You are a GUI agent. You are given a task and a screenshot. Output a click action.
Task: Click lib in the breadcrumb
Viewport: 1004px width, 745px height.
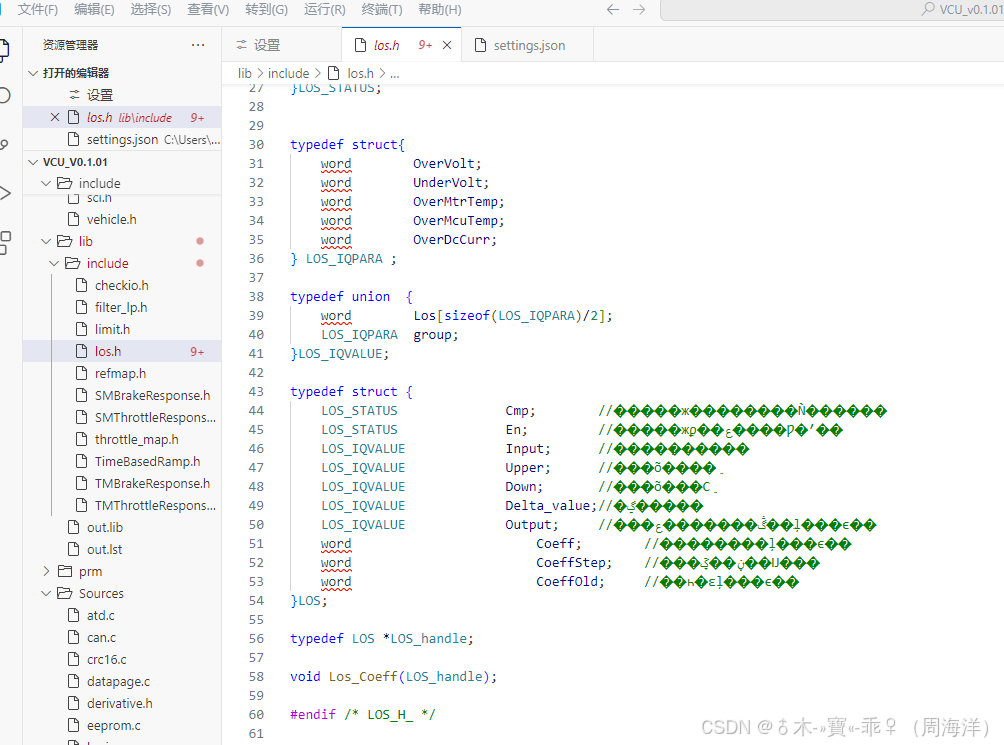pos(245,74)
